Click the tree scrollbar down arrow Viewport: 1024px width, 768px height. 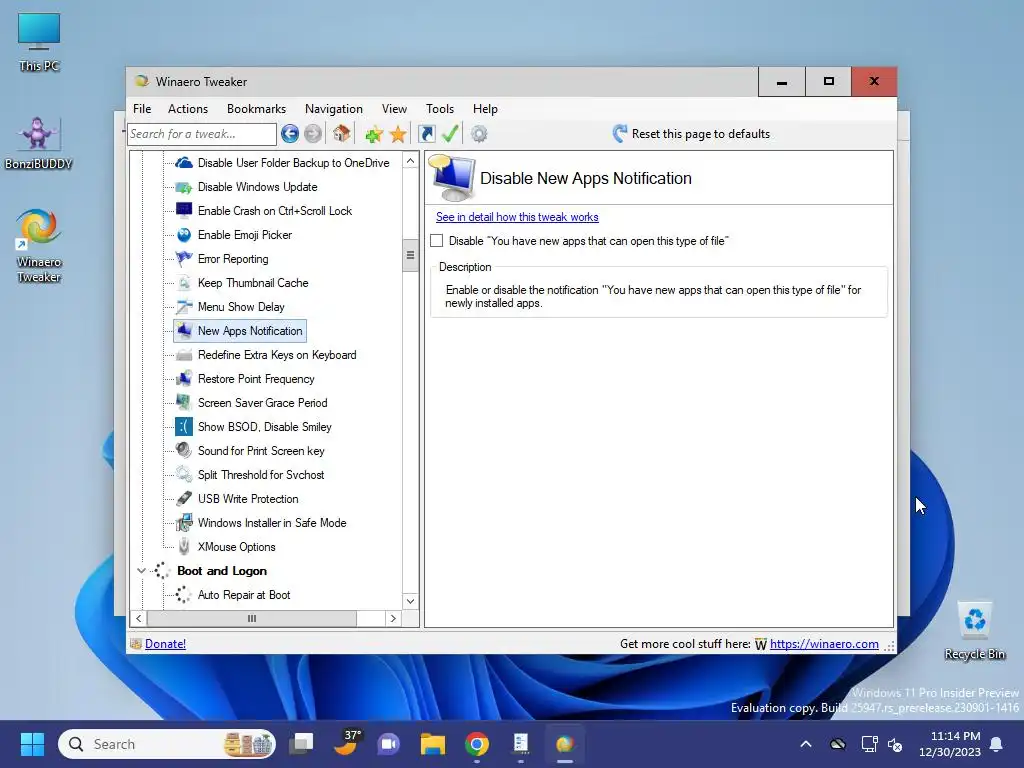410,601
